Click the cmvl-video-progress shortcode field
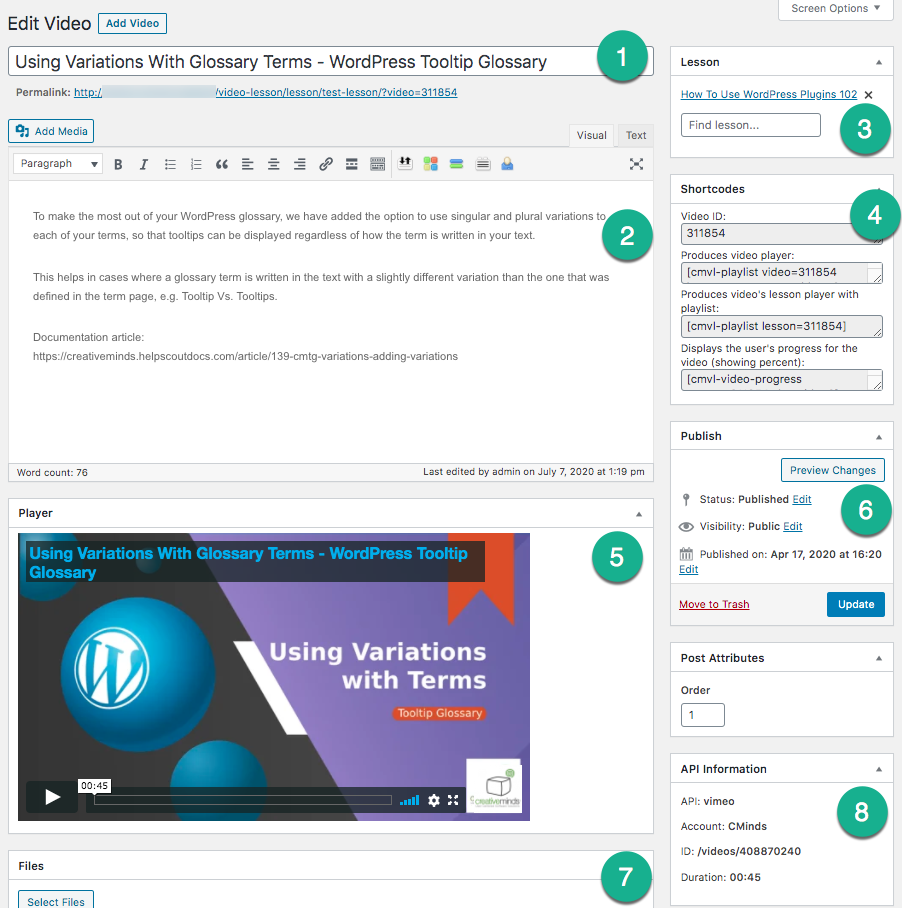The image size is (902, 908). point(782,379)
